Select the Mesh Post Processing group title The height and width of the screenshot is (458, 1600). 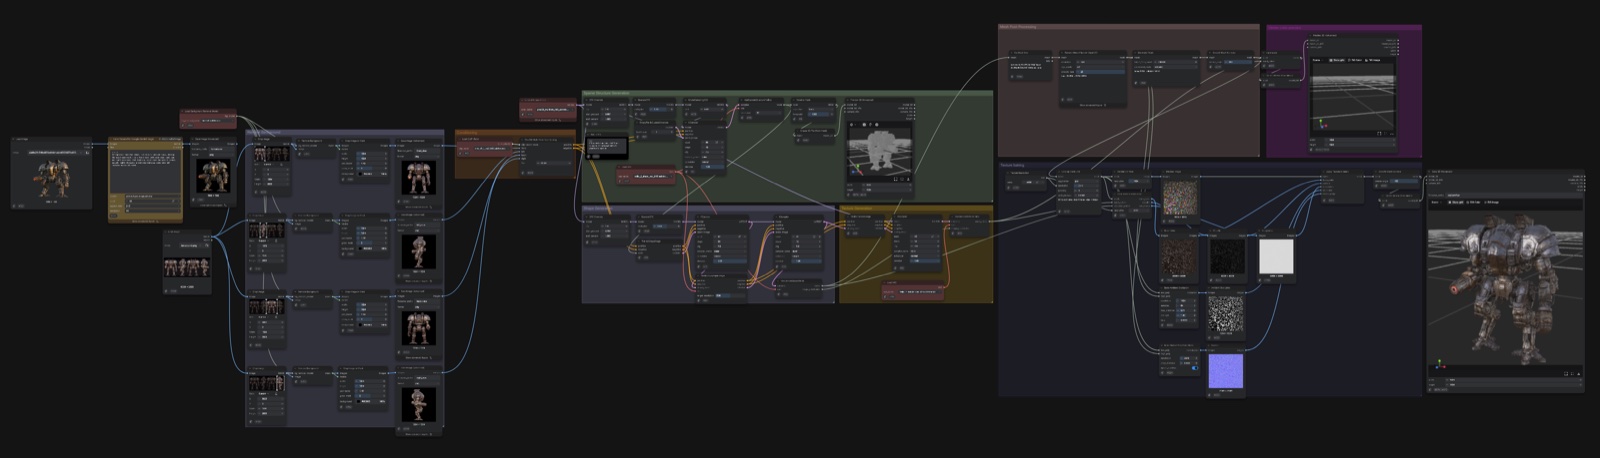1018,27
